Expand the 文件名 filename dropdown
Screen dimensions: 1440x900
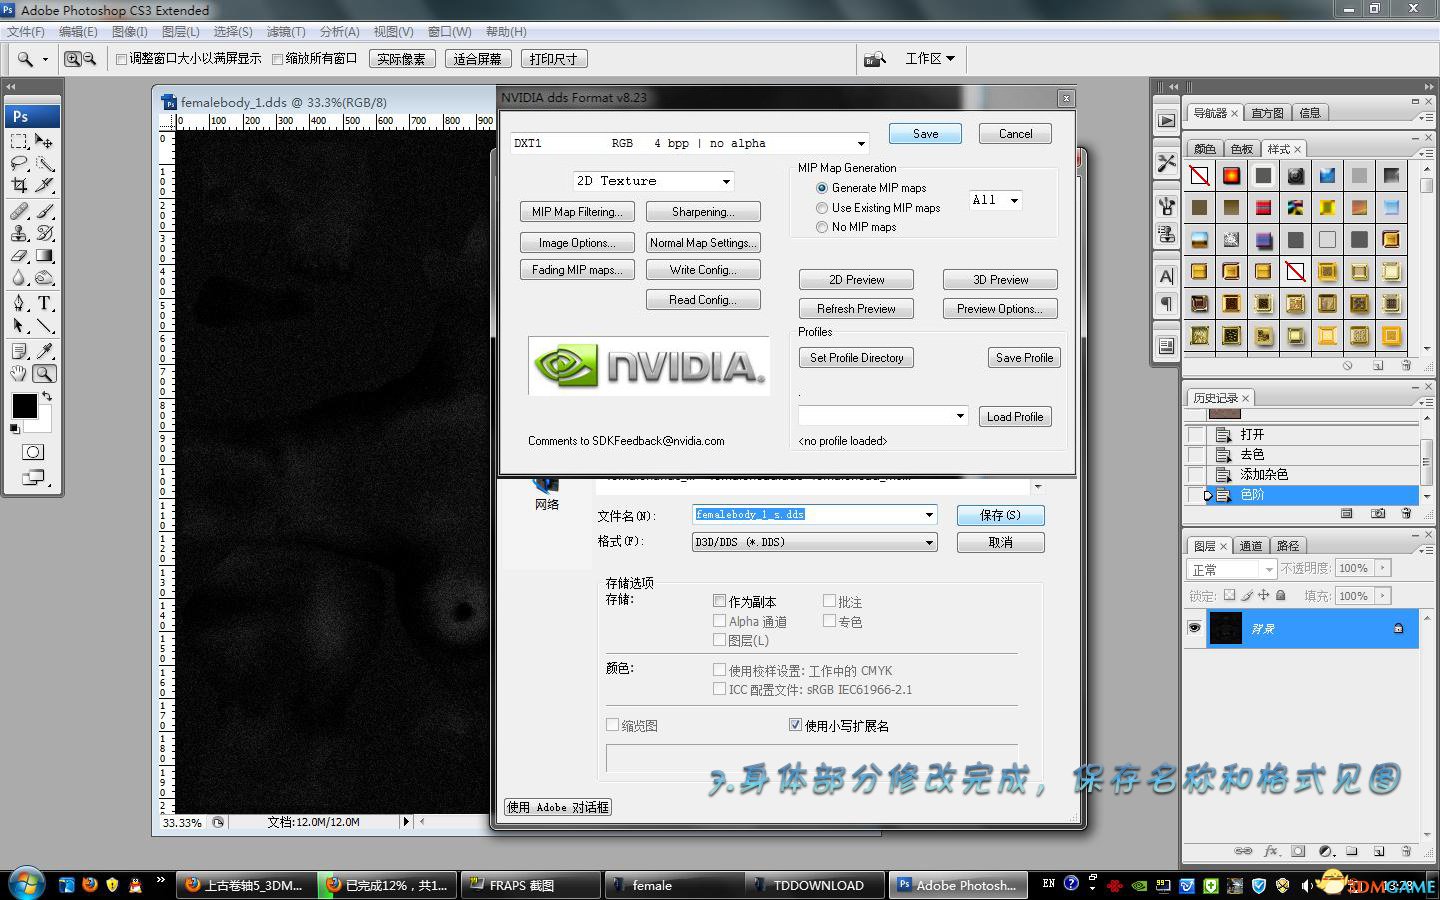coord(929,515)
